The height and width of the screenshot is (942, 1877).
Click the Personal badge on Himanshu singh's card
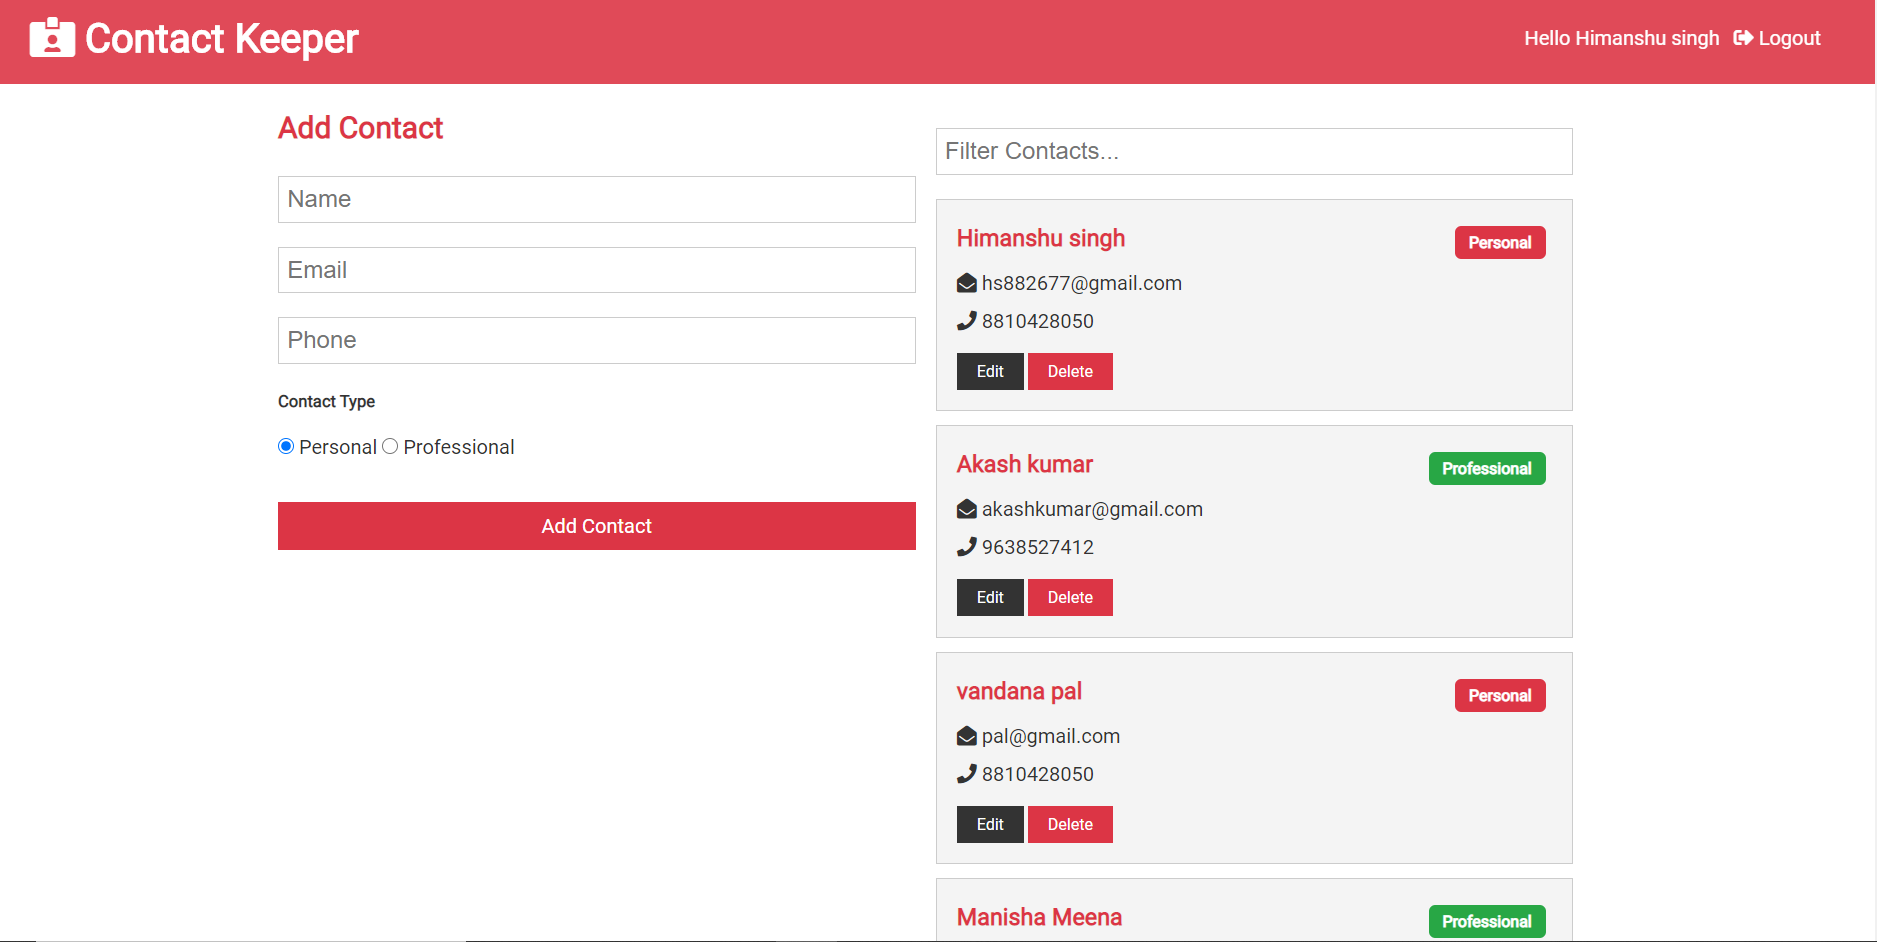1500,242
